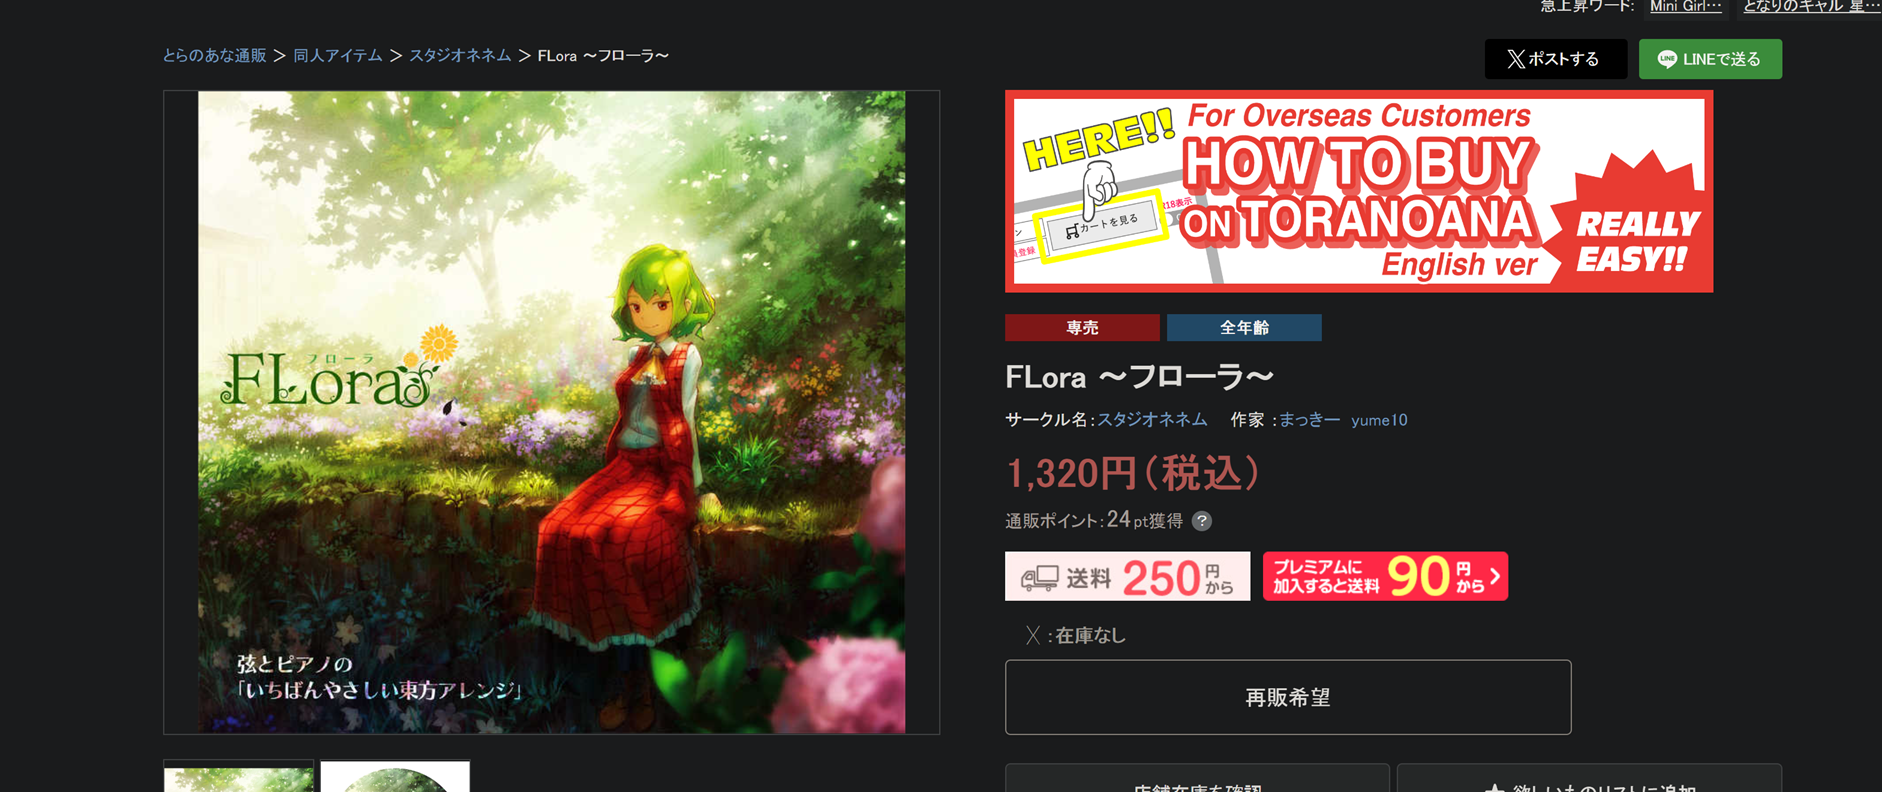The image size is (1882, 792).
Task: Open the overseas customers How To Buy banner
Action: pyautogui.click(x=1359, y=191)
